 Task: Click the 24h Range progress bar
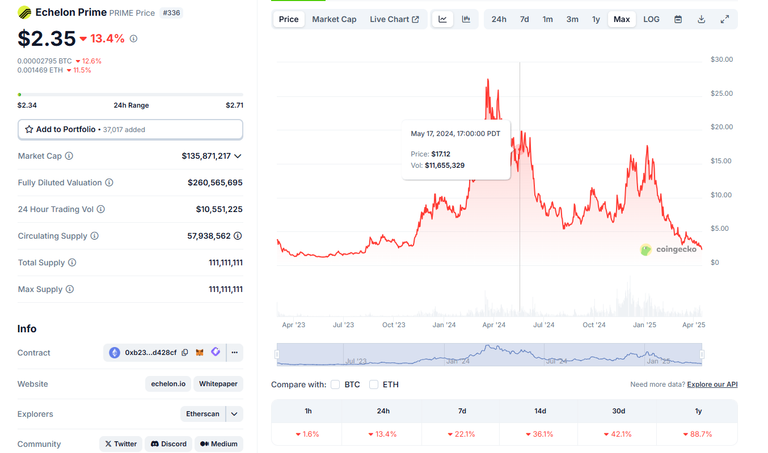click(130, 95)
